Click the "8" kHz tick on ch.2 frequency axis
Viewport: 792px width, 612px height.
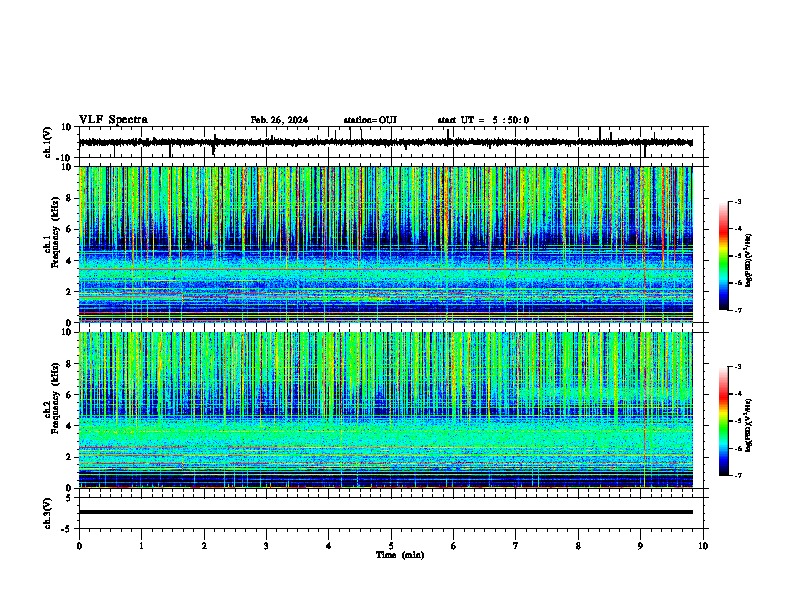tap(69, 364)
